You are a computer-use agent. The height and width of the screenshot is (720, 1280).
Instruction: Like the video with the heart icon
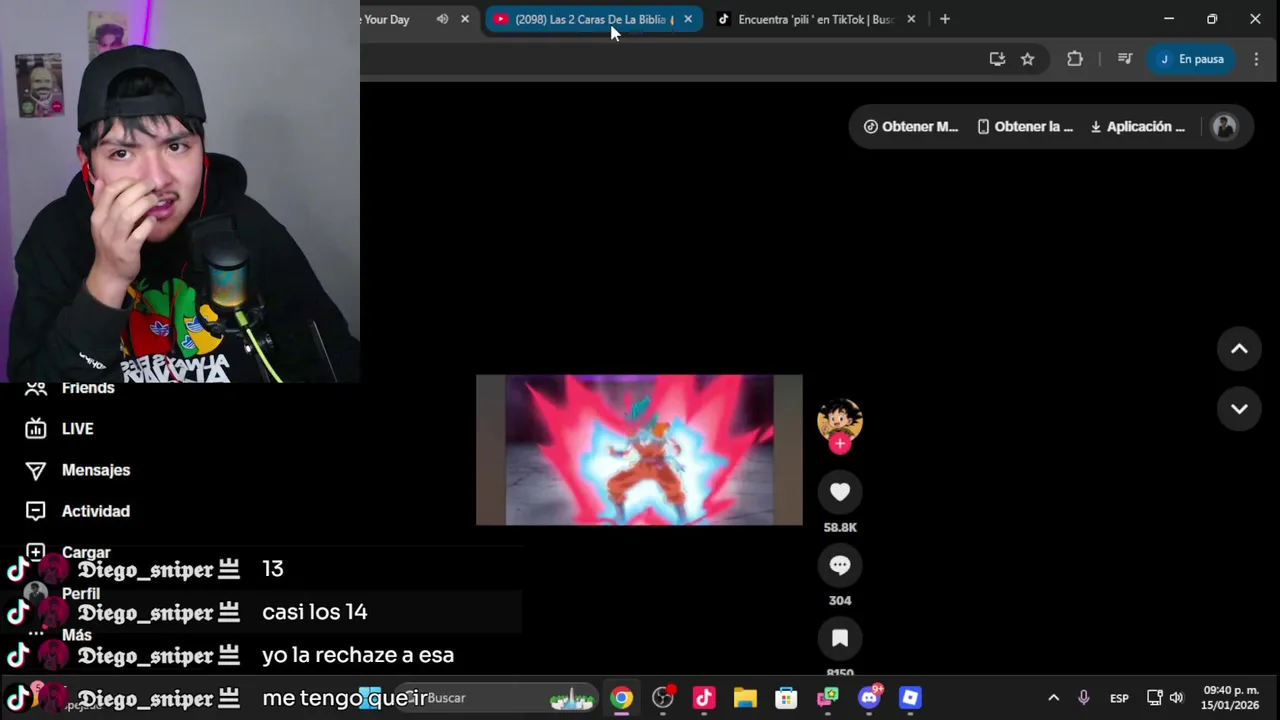tap(840, 492)
